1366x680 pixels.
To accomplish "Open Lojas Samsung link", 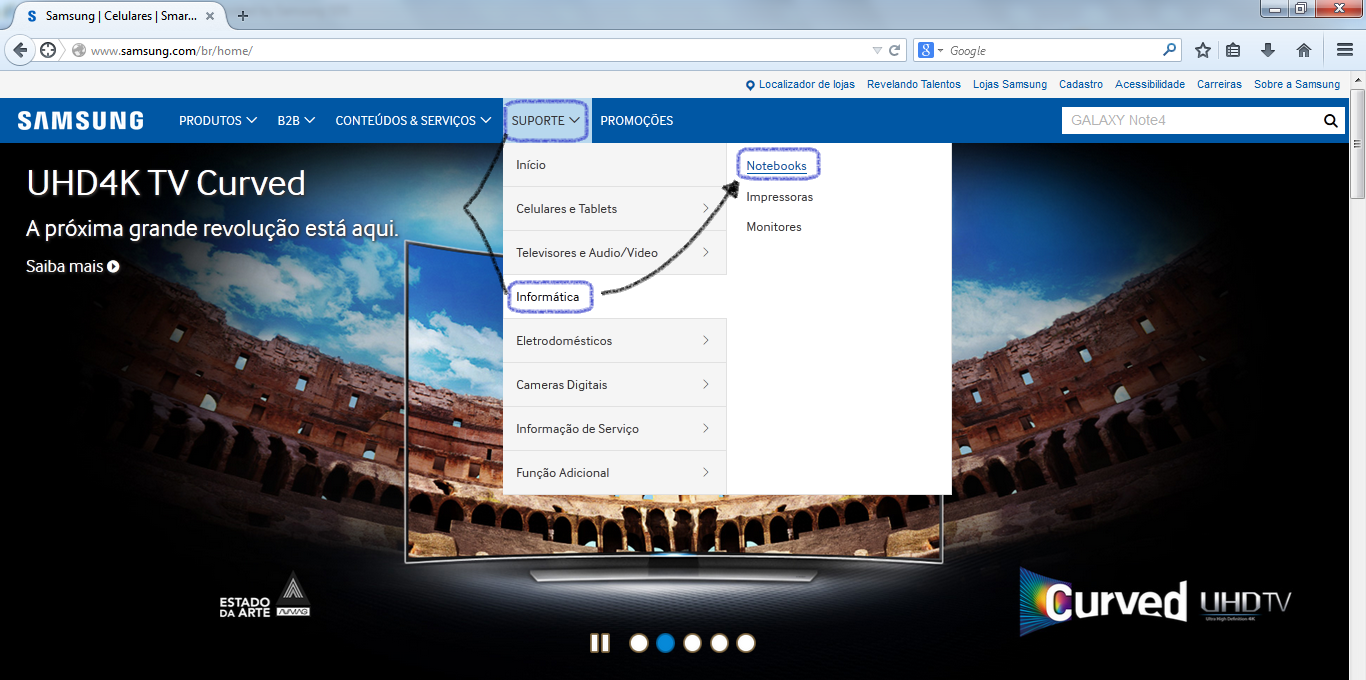I will pos(1010,84).
